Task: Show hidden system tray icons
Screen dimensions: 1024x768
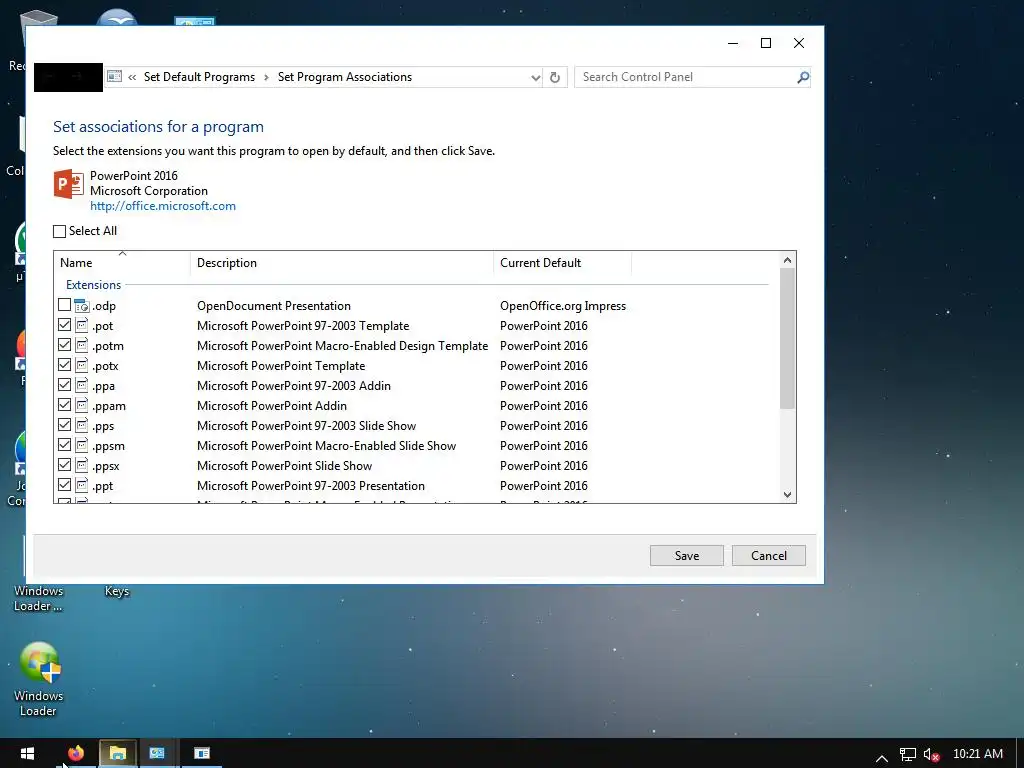Action: (x=882, y=758)
